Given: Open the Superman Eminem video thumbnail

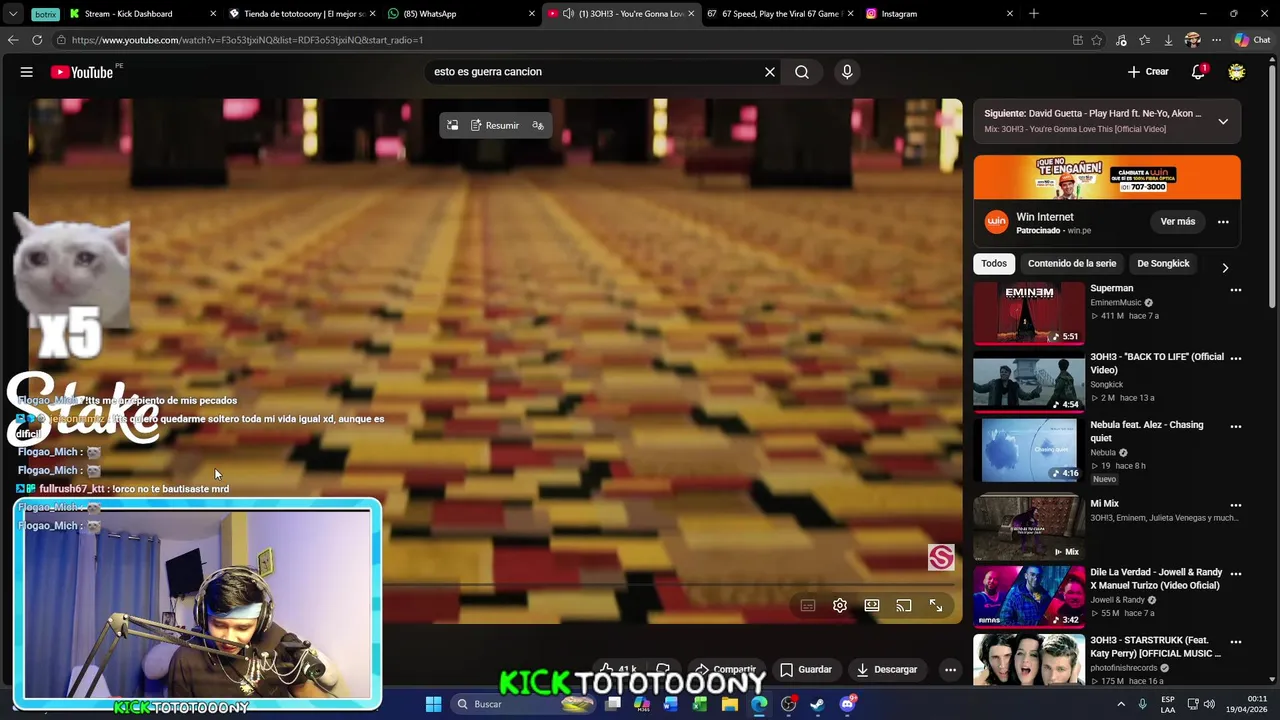Looking at the screenshot, I should tap(1029, 314).
